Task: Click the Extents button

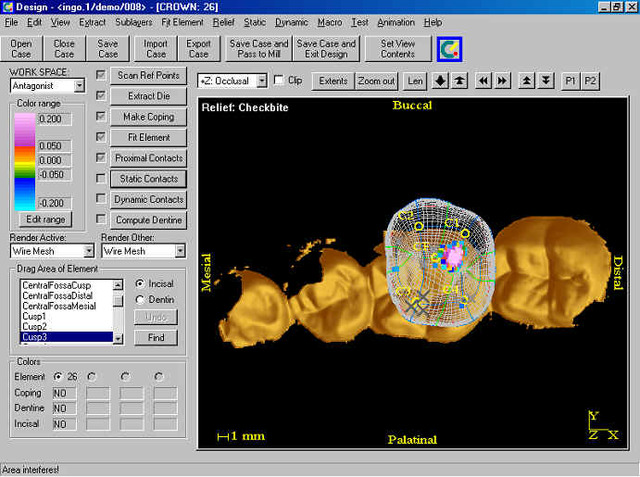Action: click(333, 81)
